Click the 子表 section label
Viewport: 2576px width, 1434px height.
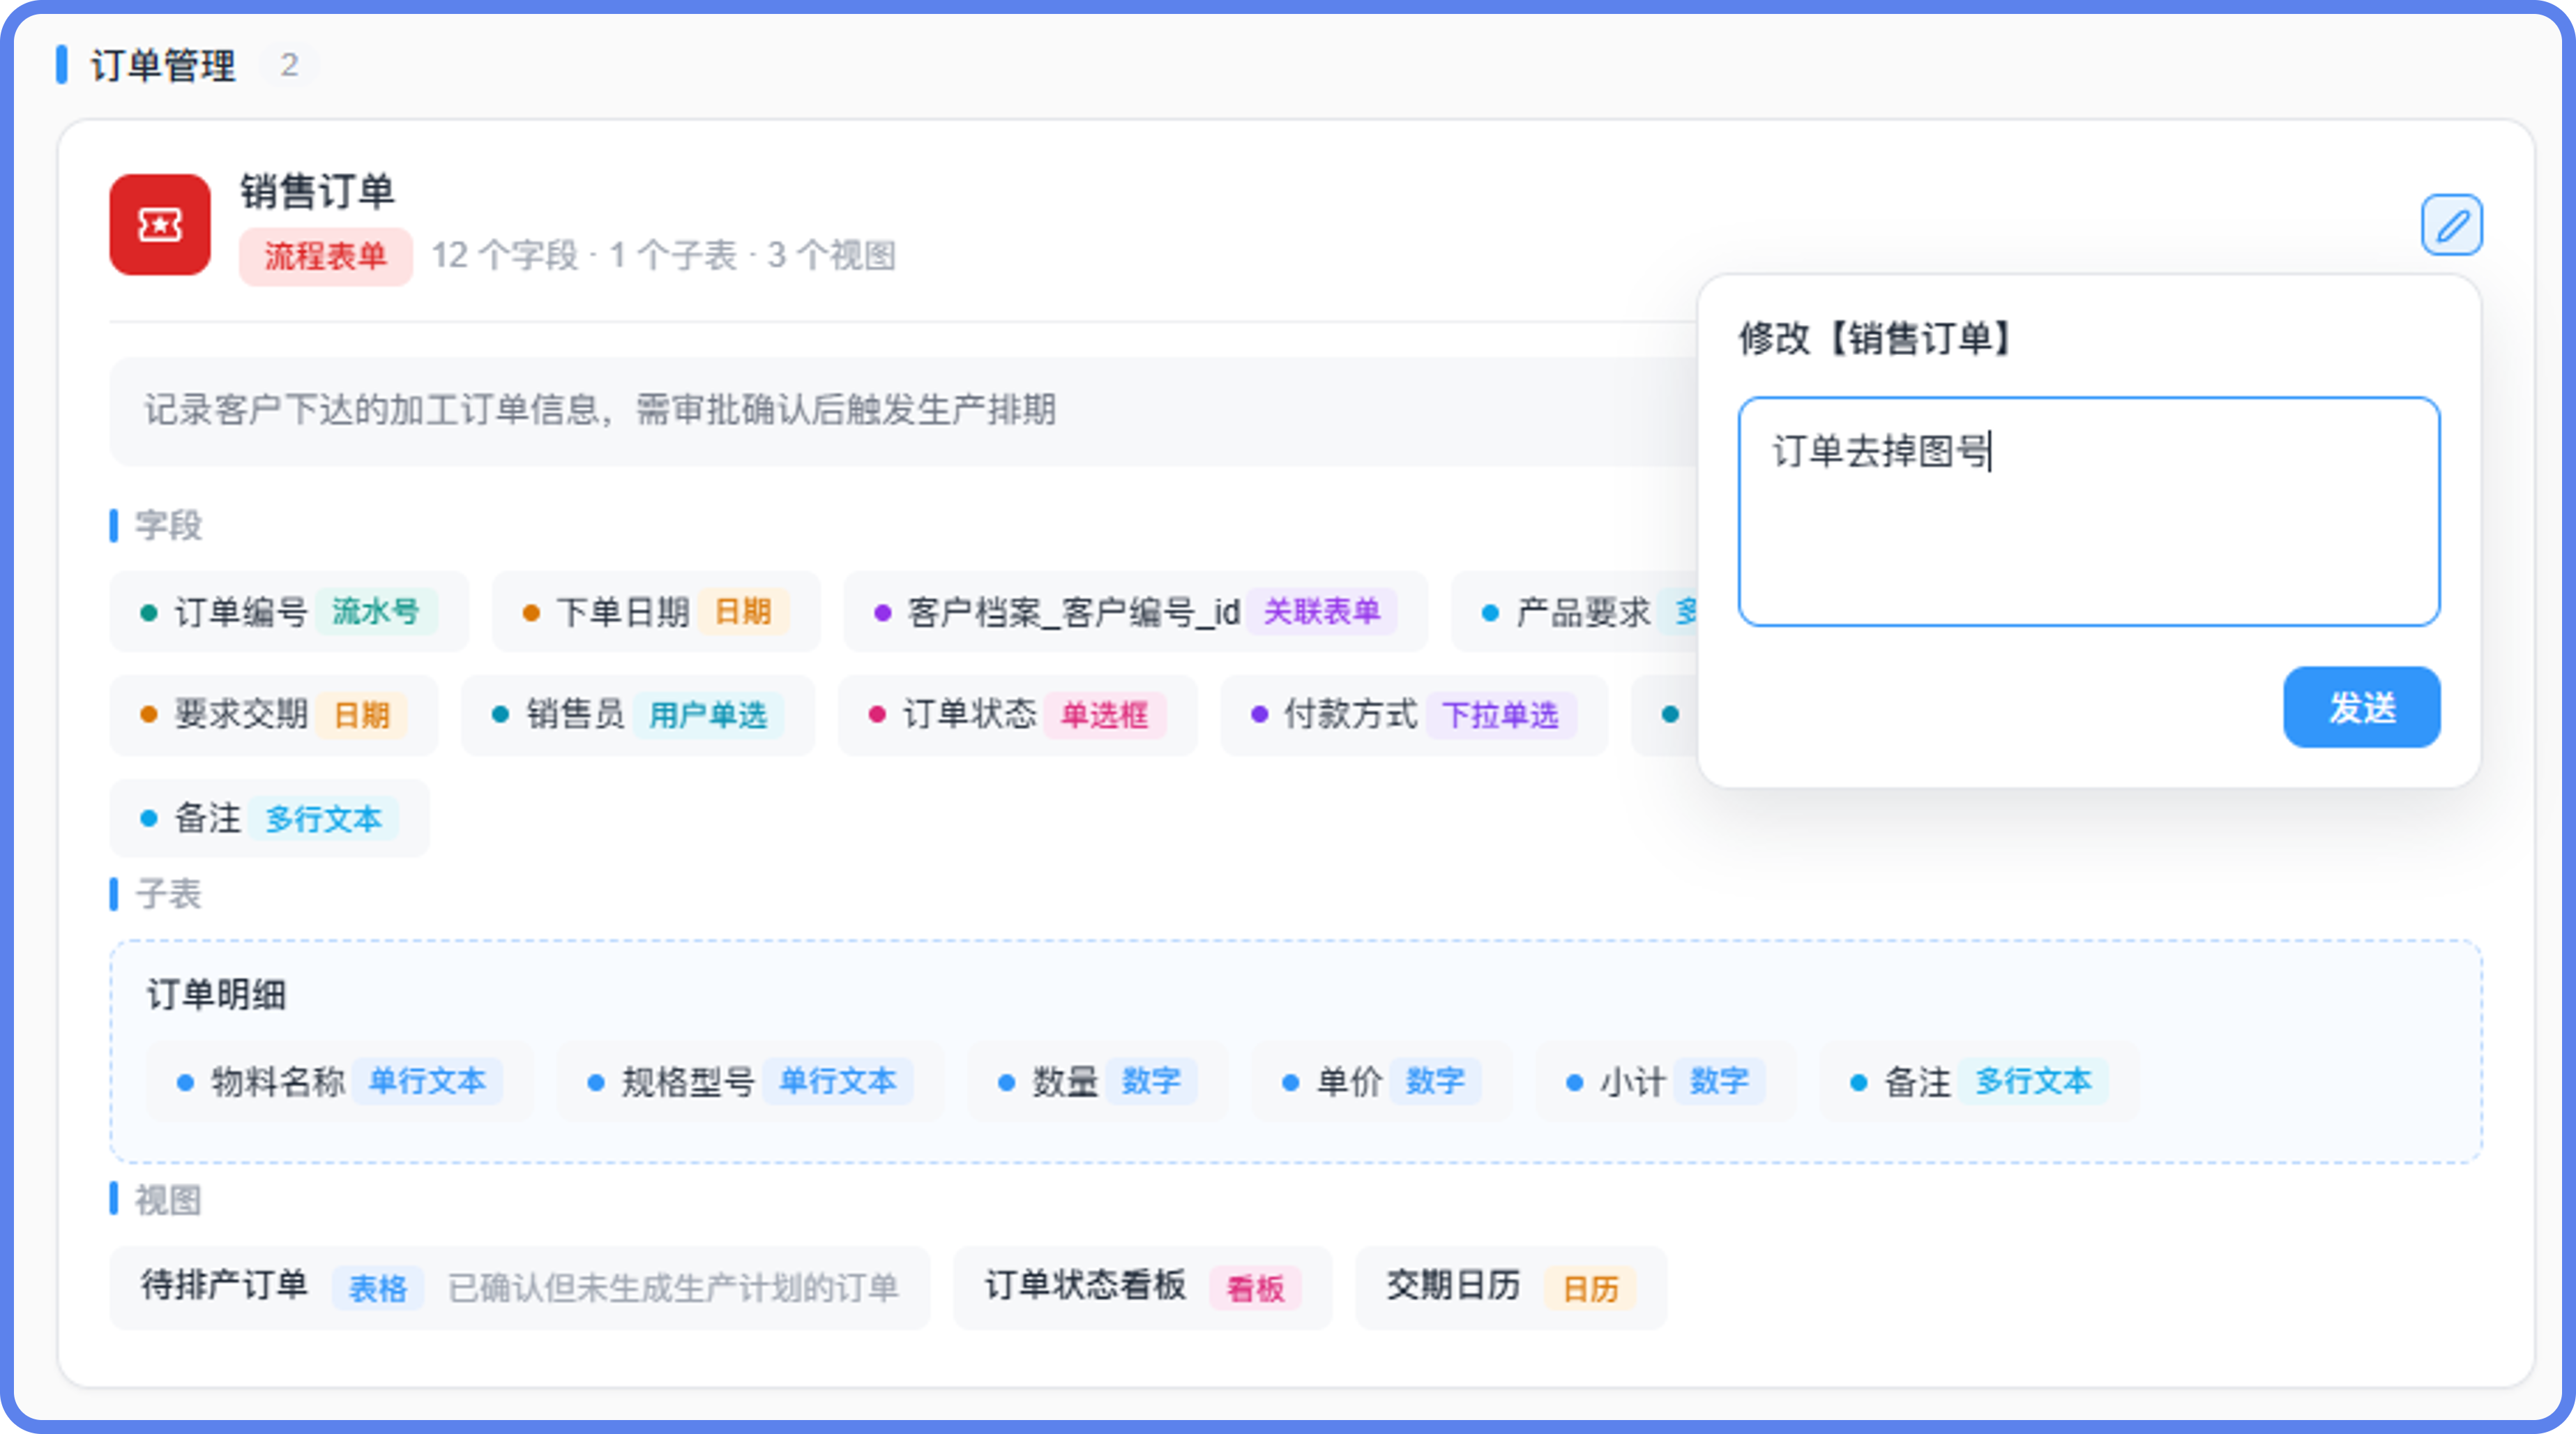(169, 894)
